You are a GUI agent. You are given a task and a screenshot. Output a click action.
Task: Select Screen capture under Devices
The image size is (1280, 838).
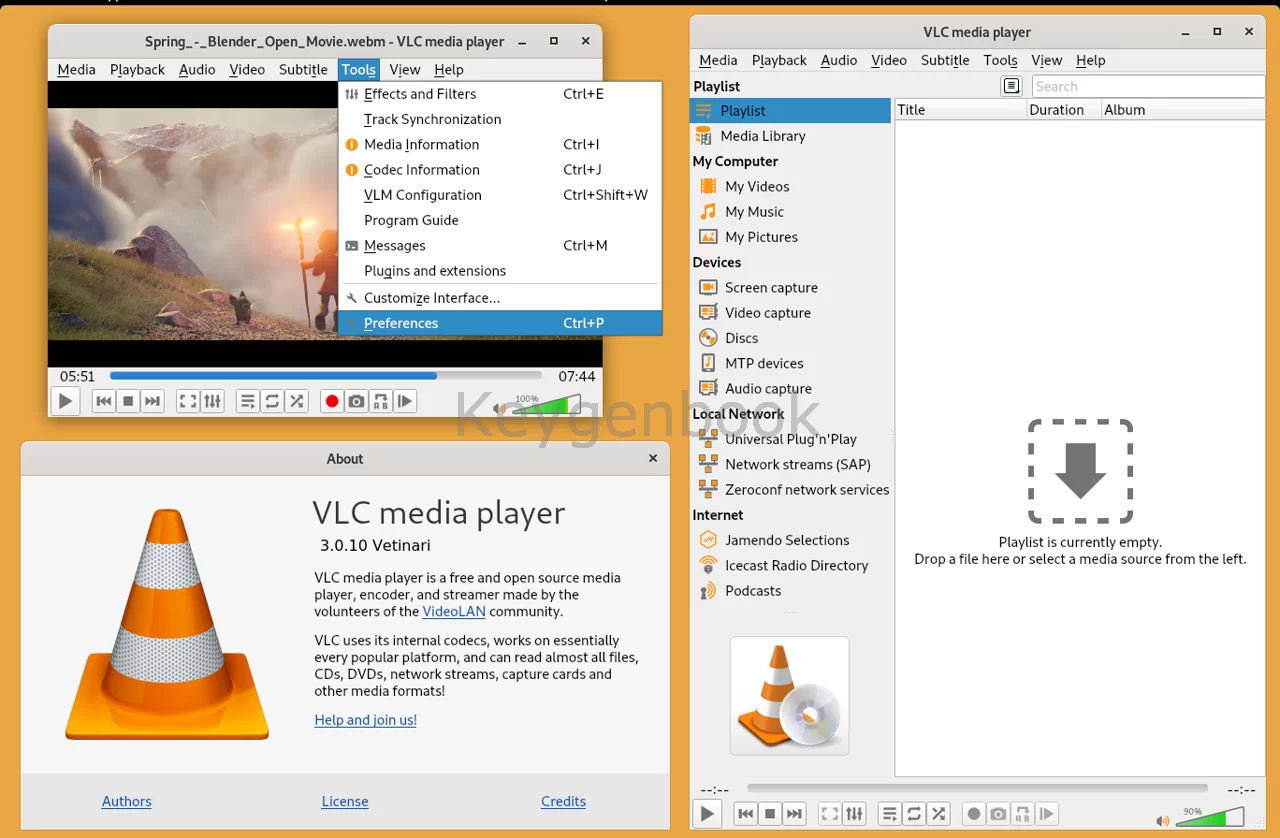tap(770, 288)
